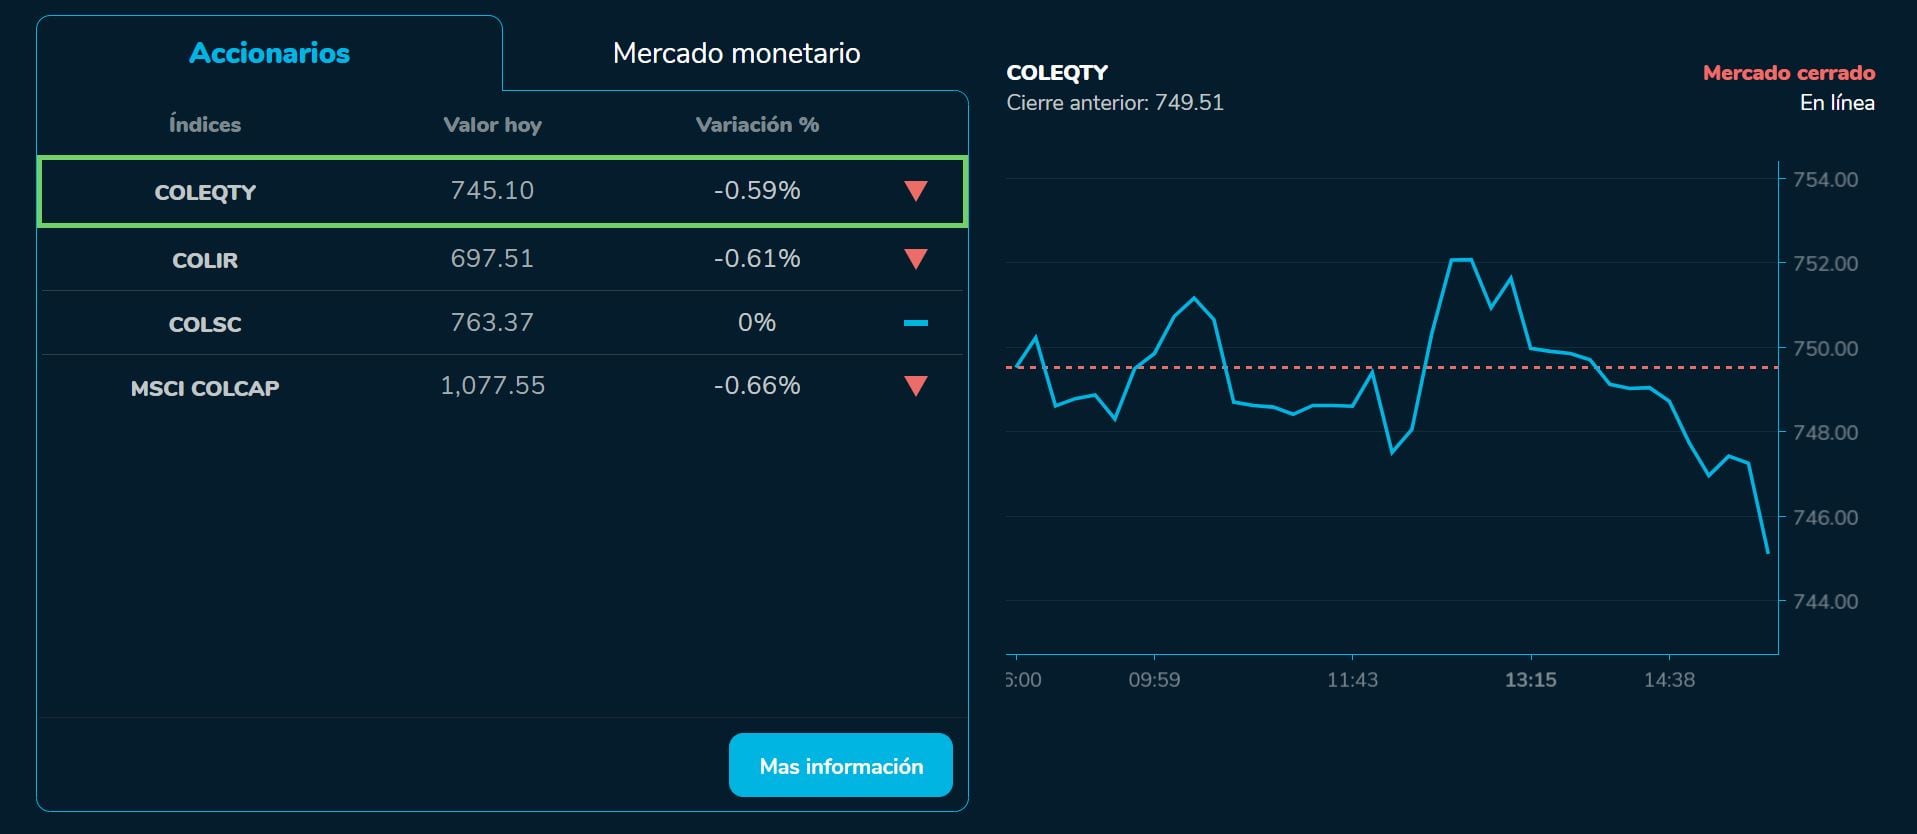Click the Índices column header
The height and width of the screenshot is (834, 1917).
point(204,125)
